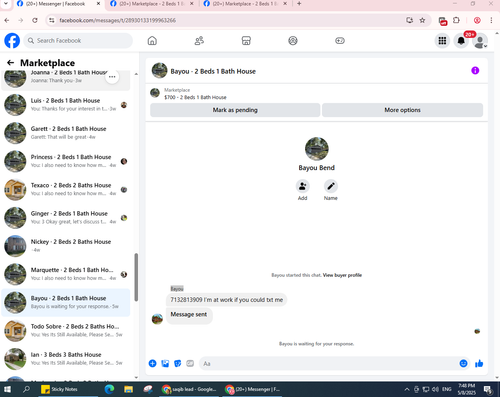The width and height of the screenshot is (500, 397).
Task: Go back using the Marketplace back arrow
Action: (x=10, y=63)
